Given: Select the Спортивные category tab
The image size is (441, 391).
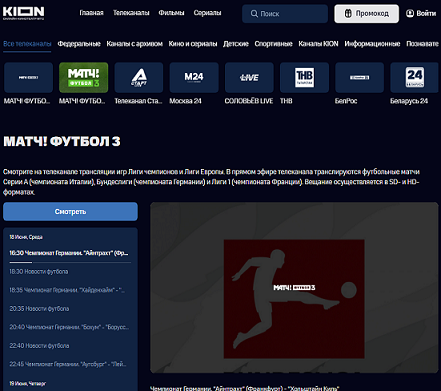Looking at the screenshot, I should tap(274, 44).
